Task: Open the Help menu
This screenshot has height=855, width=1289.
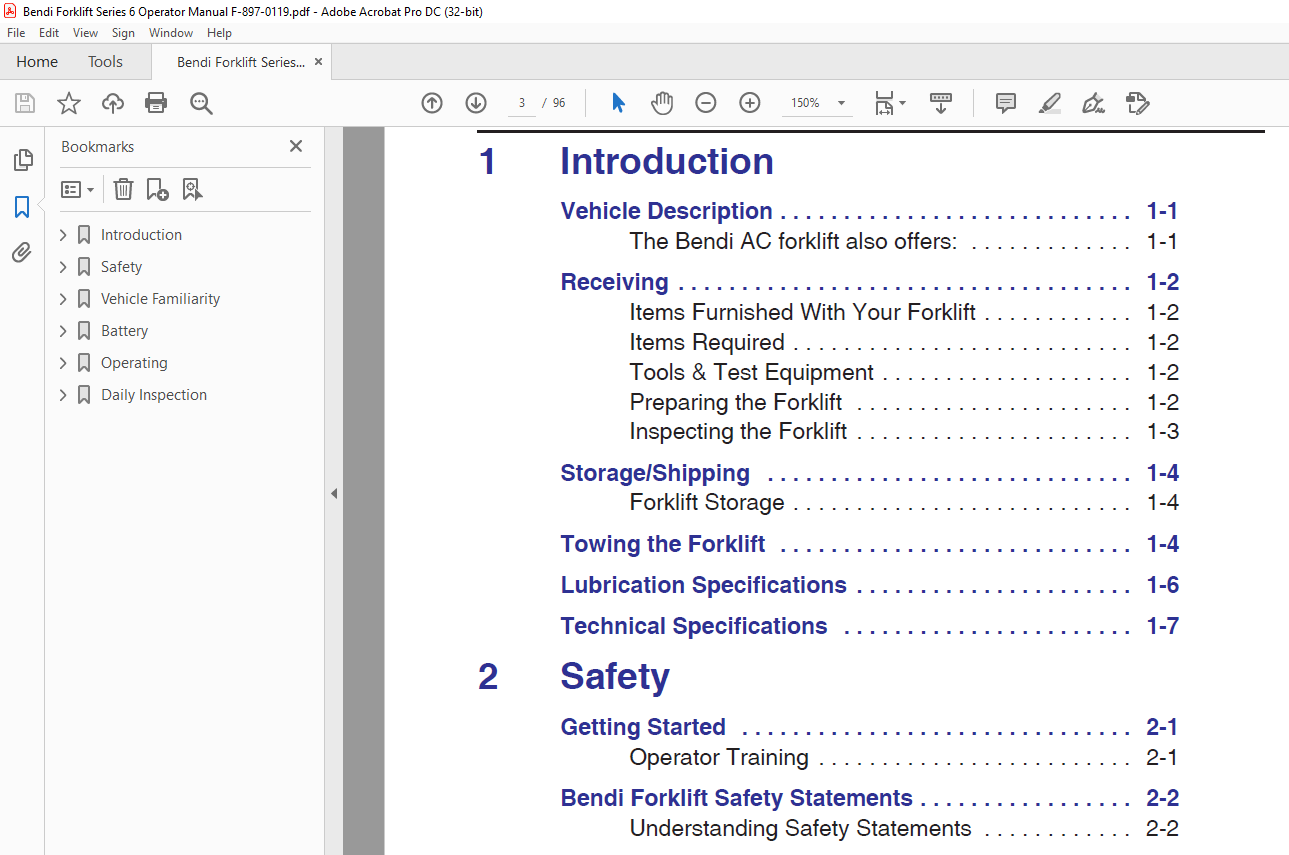Action: pos(219,33)
